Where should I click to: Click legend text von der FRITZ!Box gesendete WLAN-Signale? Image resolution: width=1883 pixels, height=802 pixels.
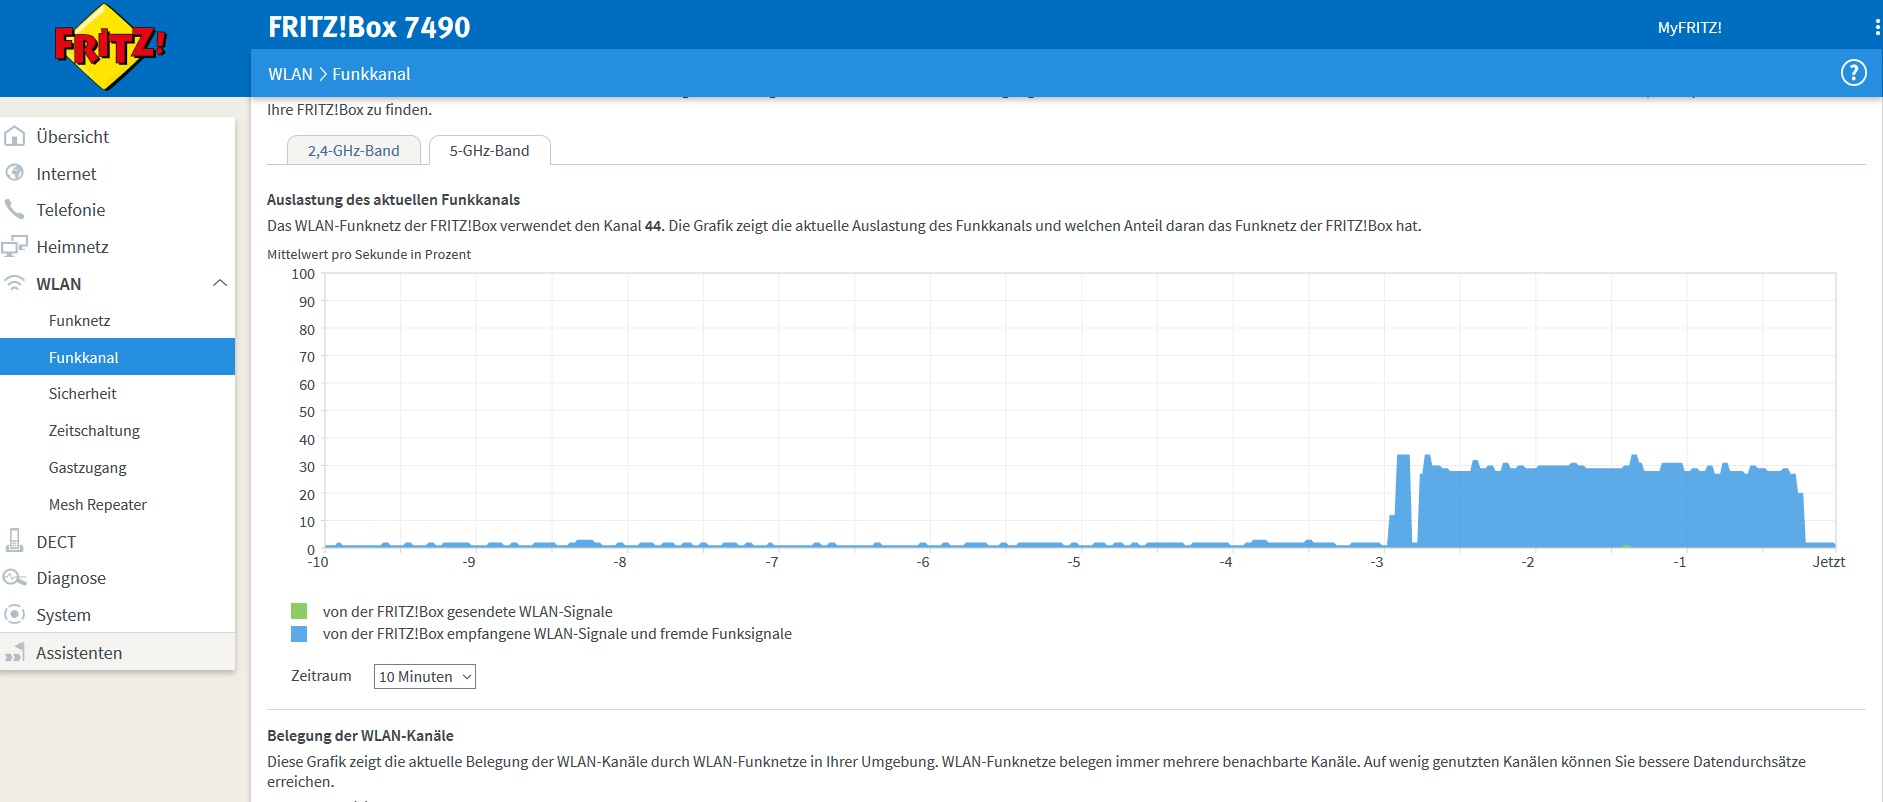467,611
